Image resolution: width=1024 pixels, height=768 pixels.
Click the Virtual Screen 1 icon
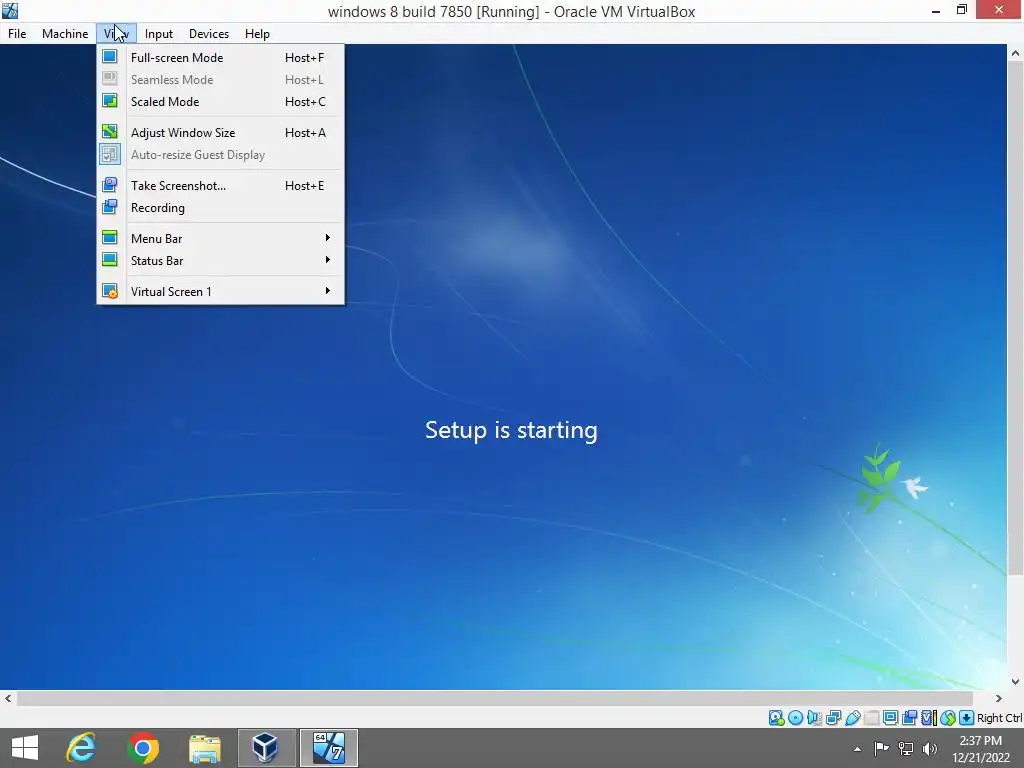[x=110, y=291]
